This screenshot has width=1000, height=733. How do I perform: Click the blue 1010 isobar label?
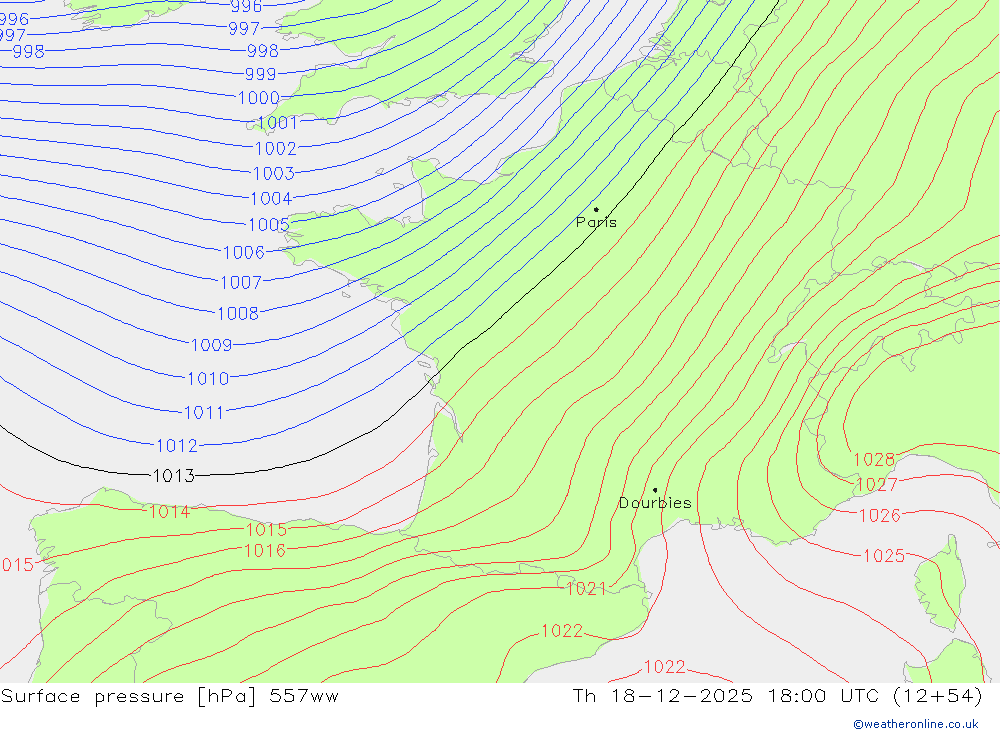click(208, 379)
